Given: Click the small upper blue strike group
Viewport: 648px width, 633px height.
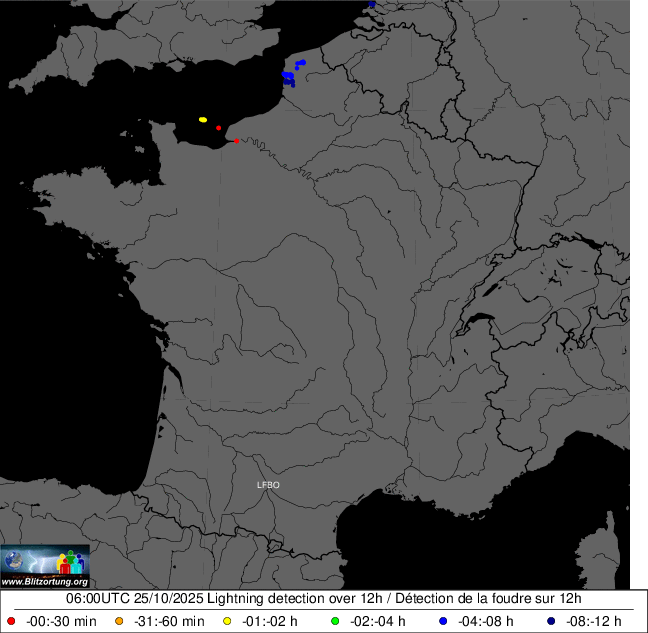Looking at the screenshot, I should pyautogui.click(x=300, y=63).
